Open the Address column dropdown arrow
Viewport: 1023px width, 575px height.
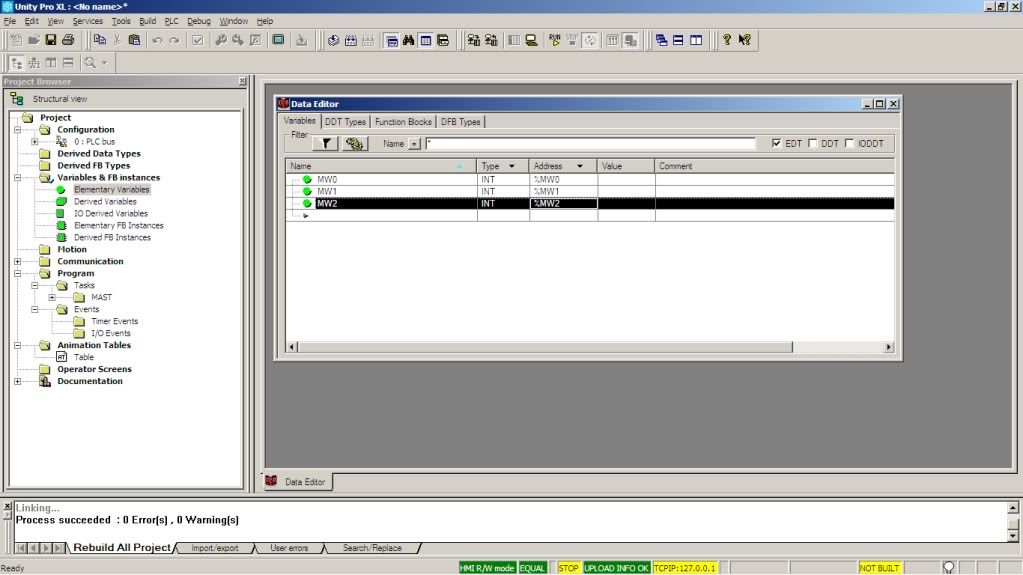(579, 166)
